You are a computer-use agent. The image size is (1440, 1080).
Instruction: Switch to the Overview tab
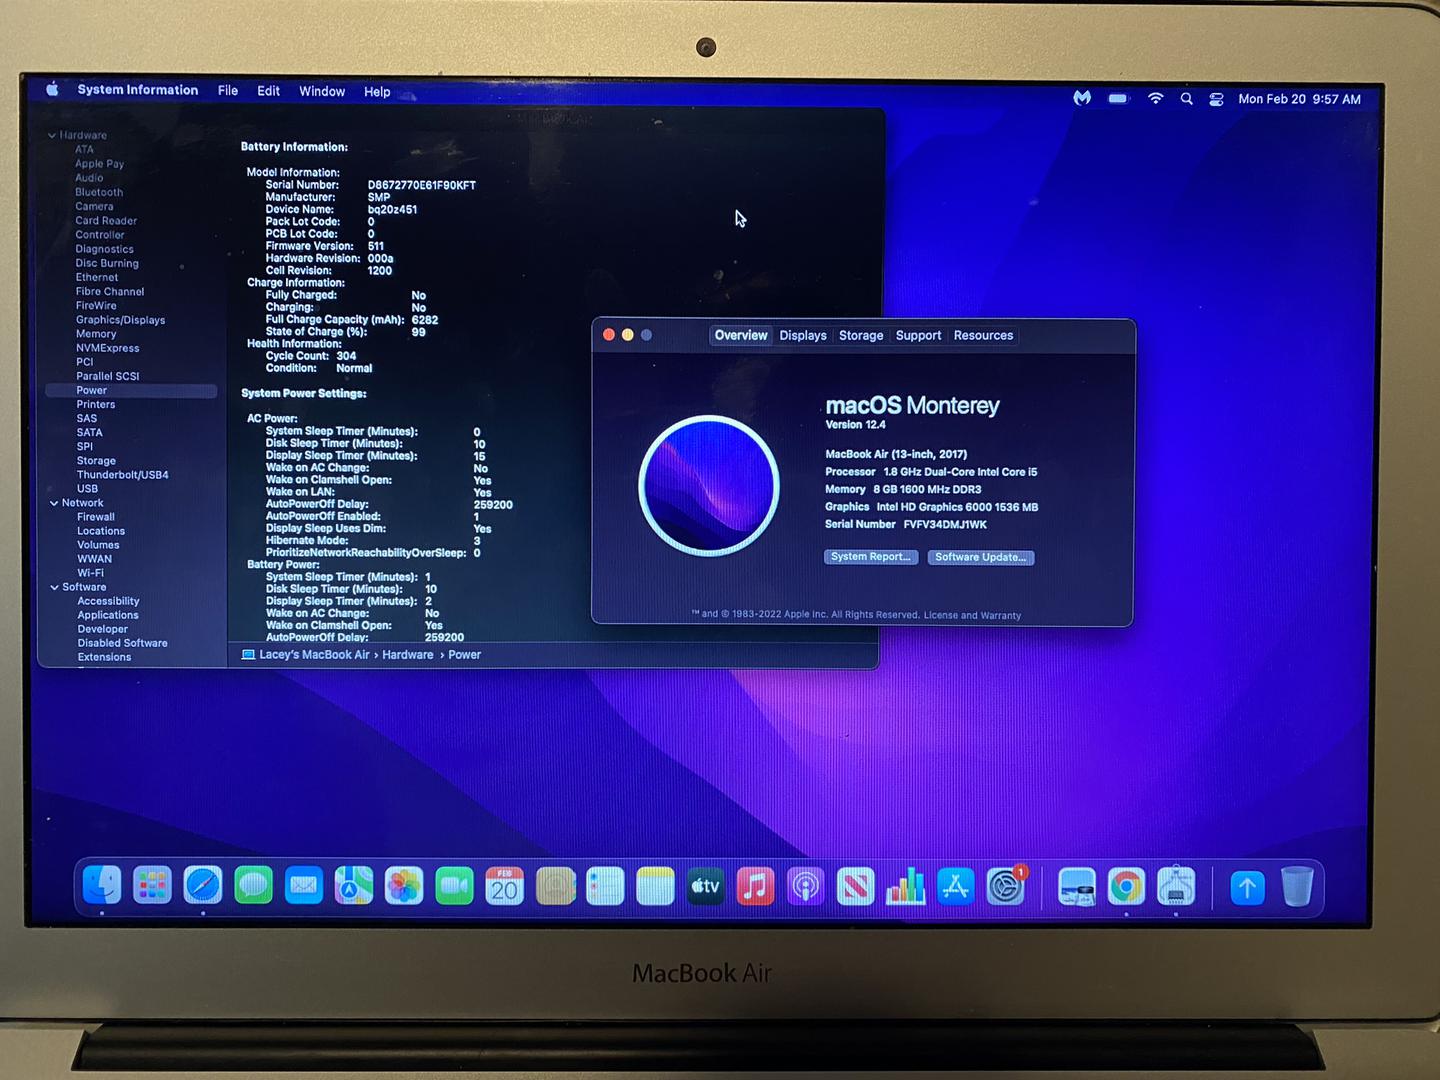tap(741, 335)
